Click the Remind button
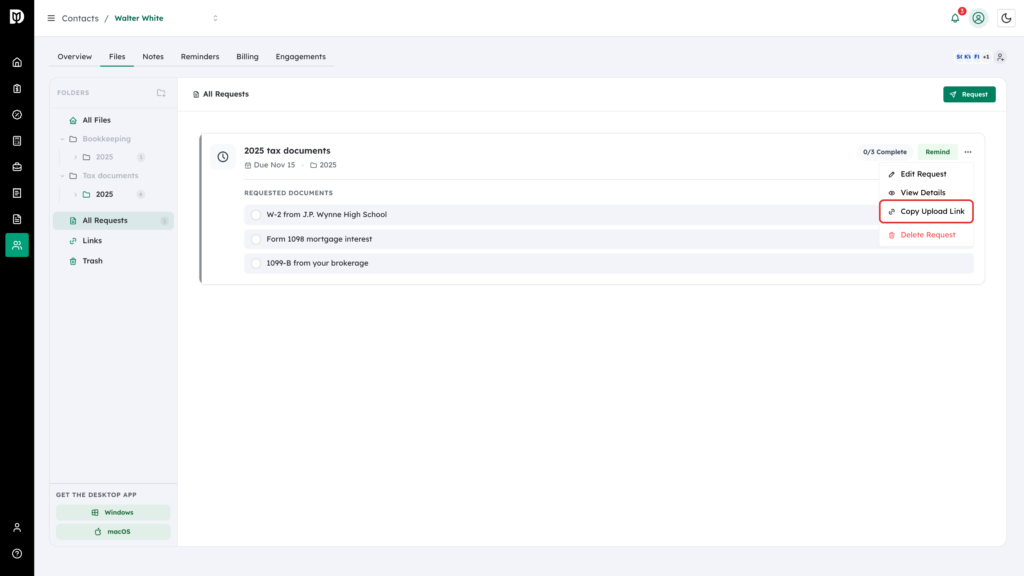Image resolution: width=1024 pixels, height=576 pixels. point(937,152)
